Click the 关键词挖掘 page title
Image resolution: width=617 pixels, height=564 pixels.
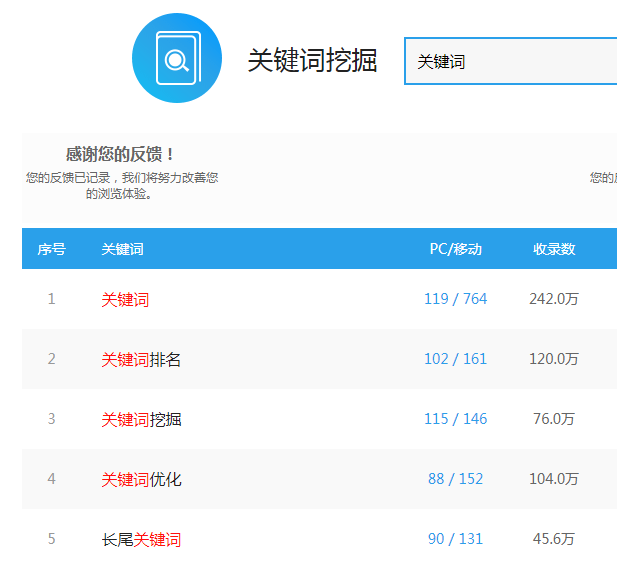[312, 60]
